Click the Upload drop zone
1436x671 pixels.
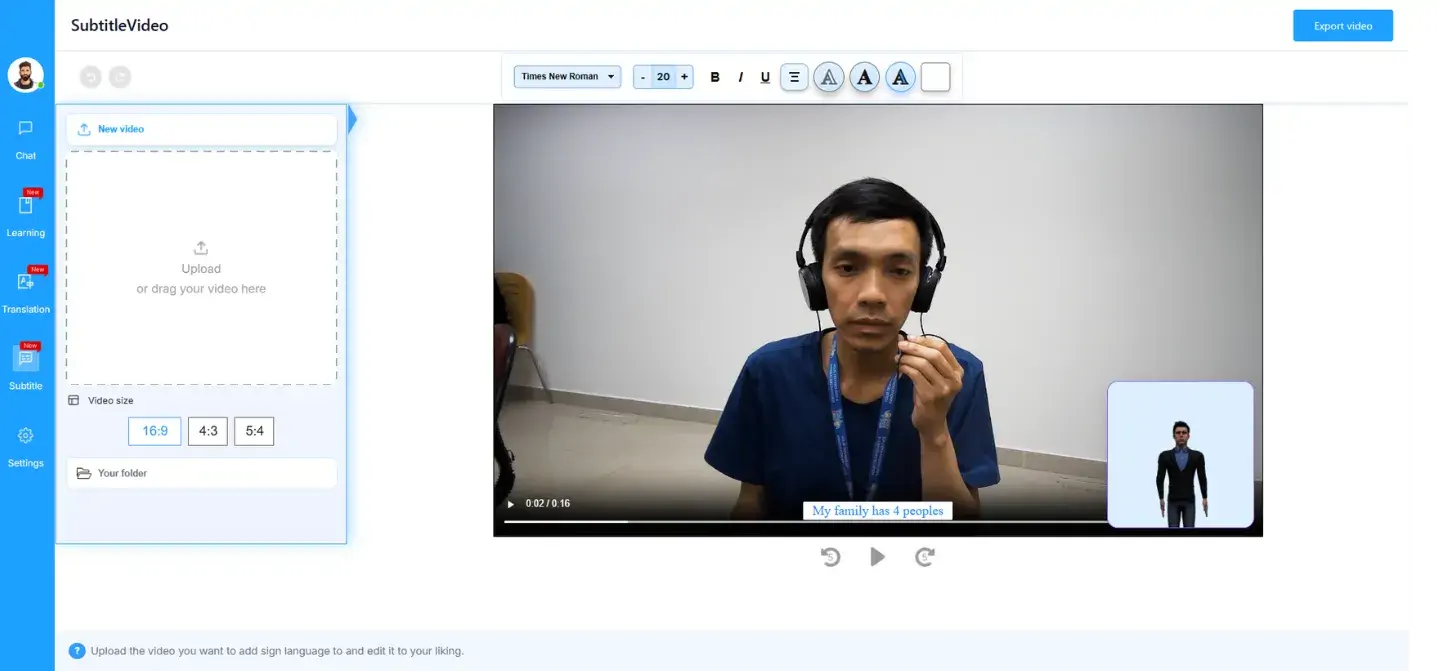pos(201,268)
